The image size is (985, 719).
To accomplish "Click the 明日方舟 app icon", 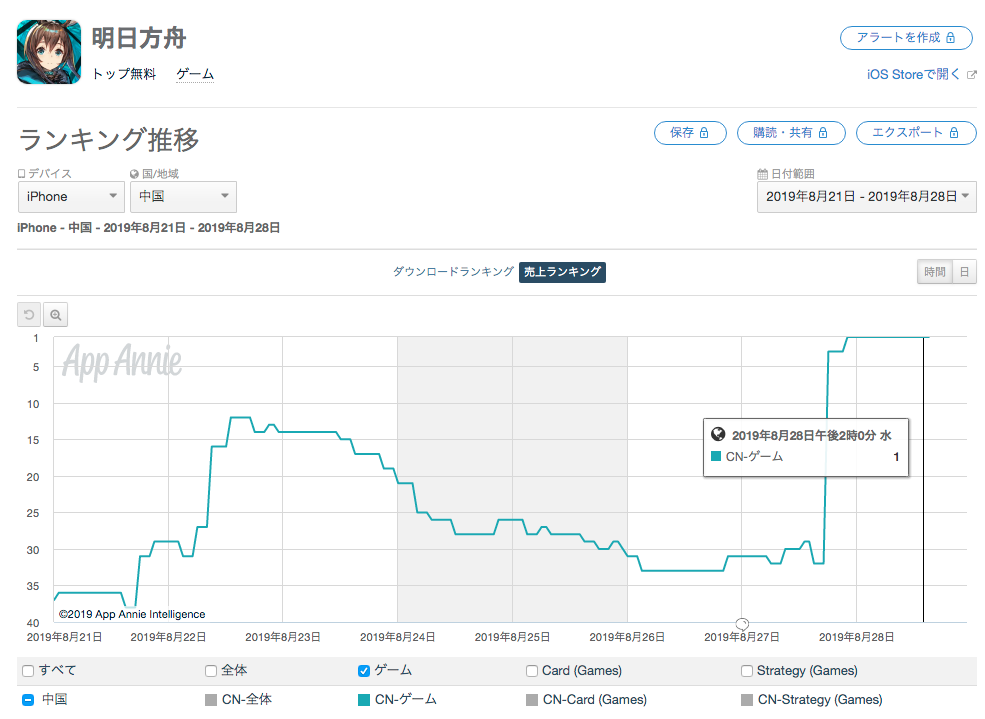I will click(x=49, y=52).
